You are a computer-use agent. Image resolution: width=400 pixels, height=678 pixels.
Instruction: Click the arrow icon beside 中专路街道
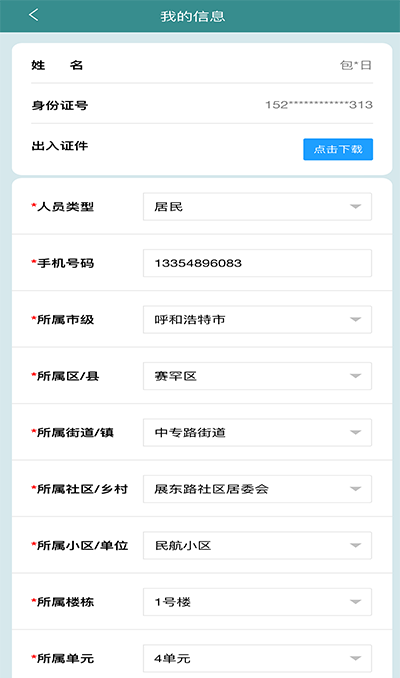point(355,432)
